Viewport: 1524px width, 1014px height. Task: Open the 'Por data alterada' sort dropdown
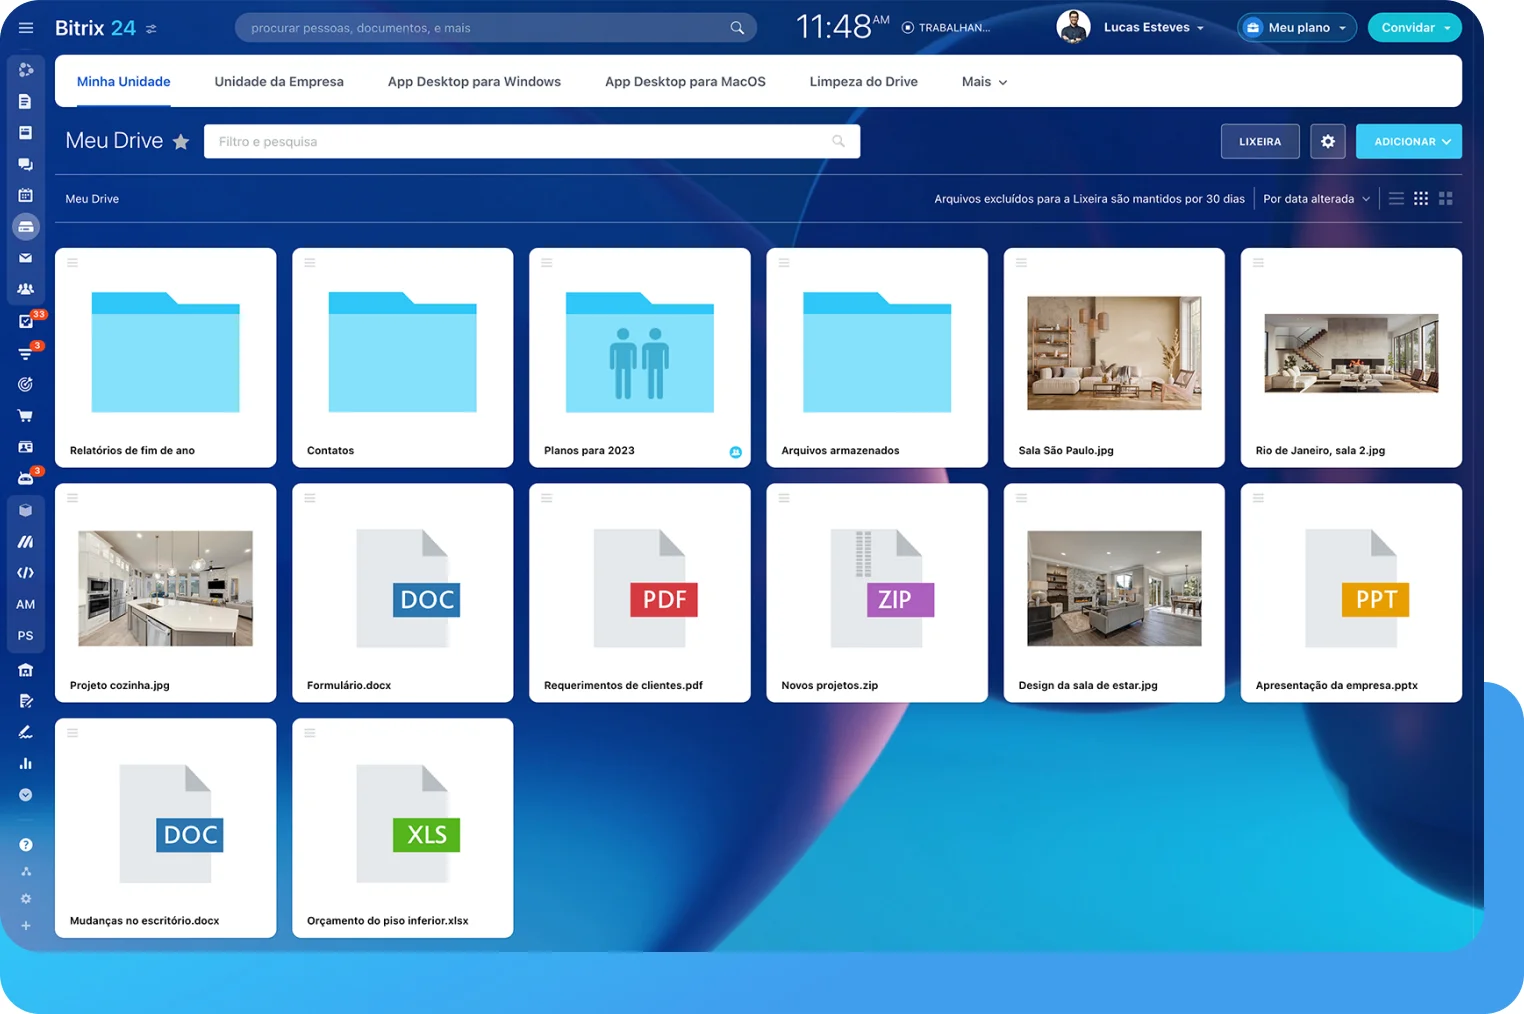point(1315,199)
